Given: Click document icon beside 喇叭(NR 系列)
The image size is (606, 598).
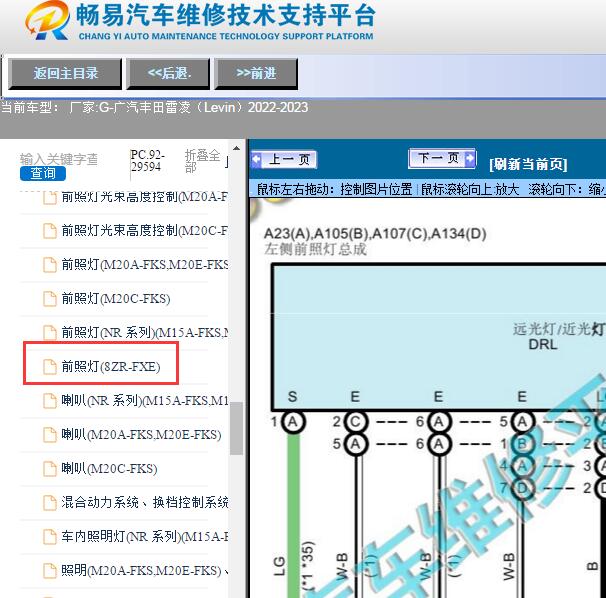Looking at the screenshot, I should click(x=49, y=400).
